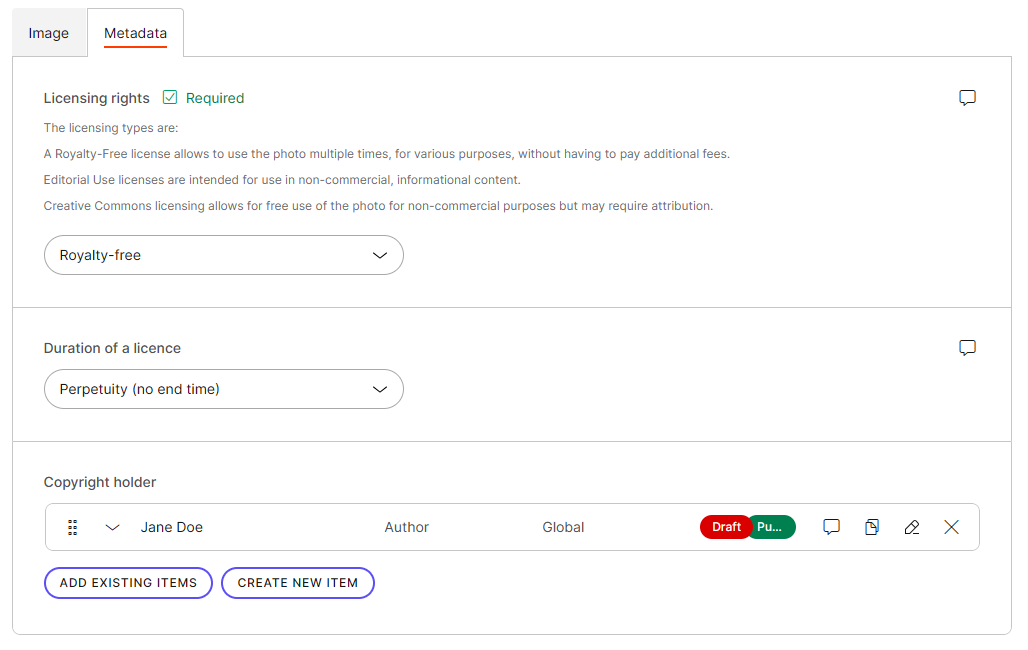Switch to the Image tab
Viewport: 1028px width, 650px height.
coord(49,32)
